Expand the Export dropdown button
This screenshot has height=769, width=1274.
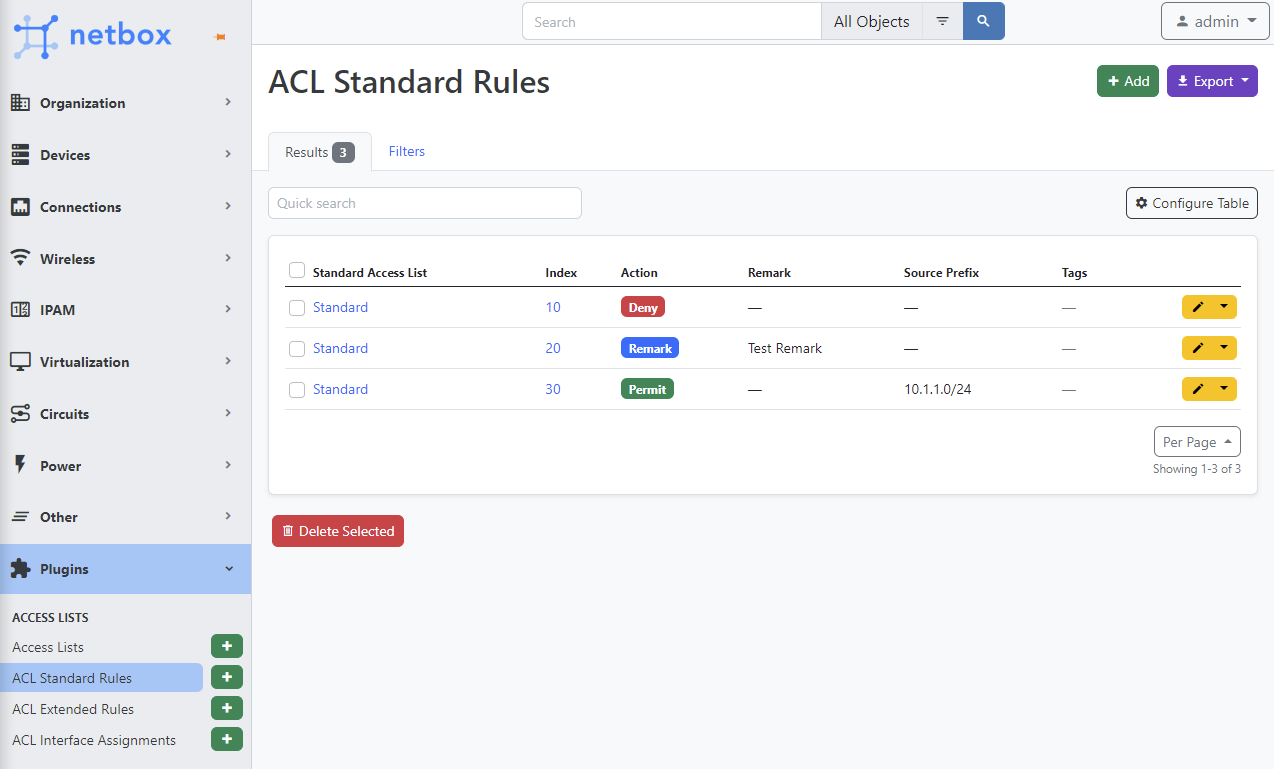pyautogui.click(x=1212, y=81)
